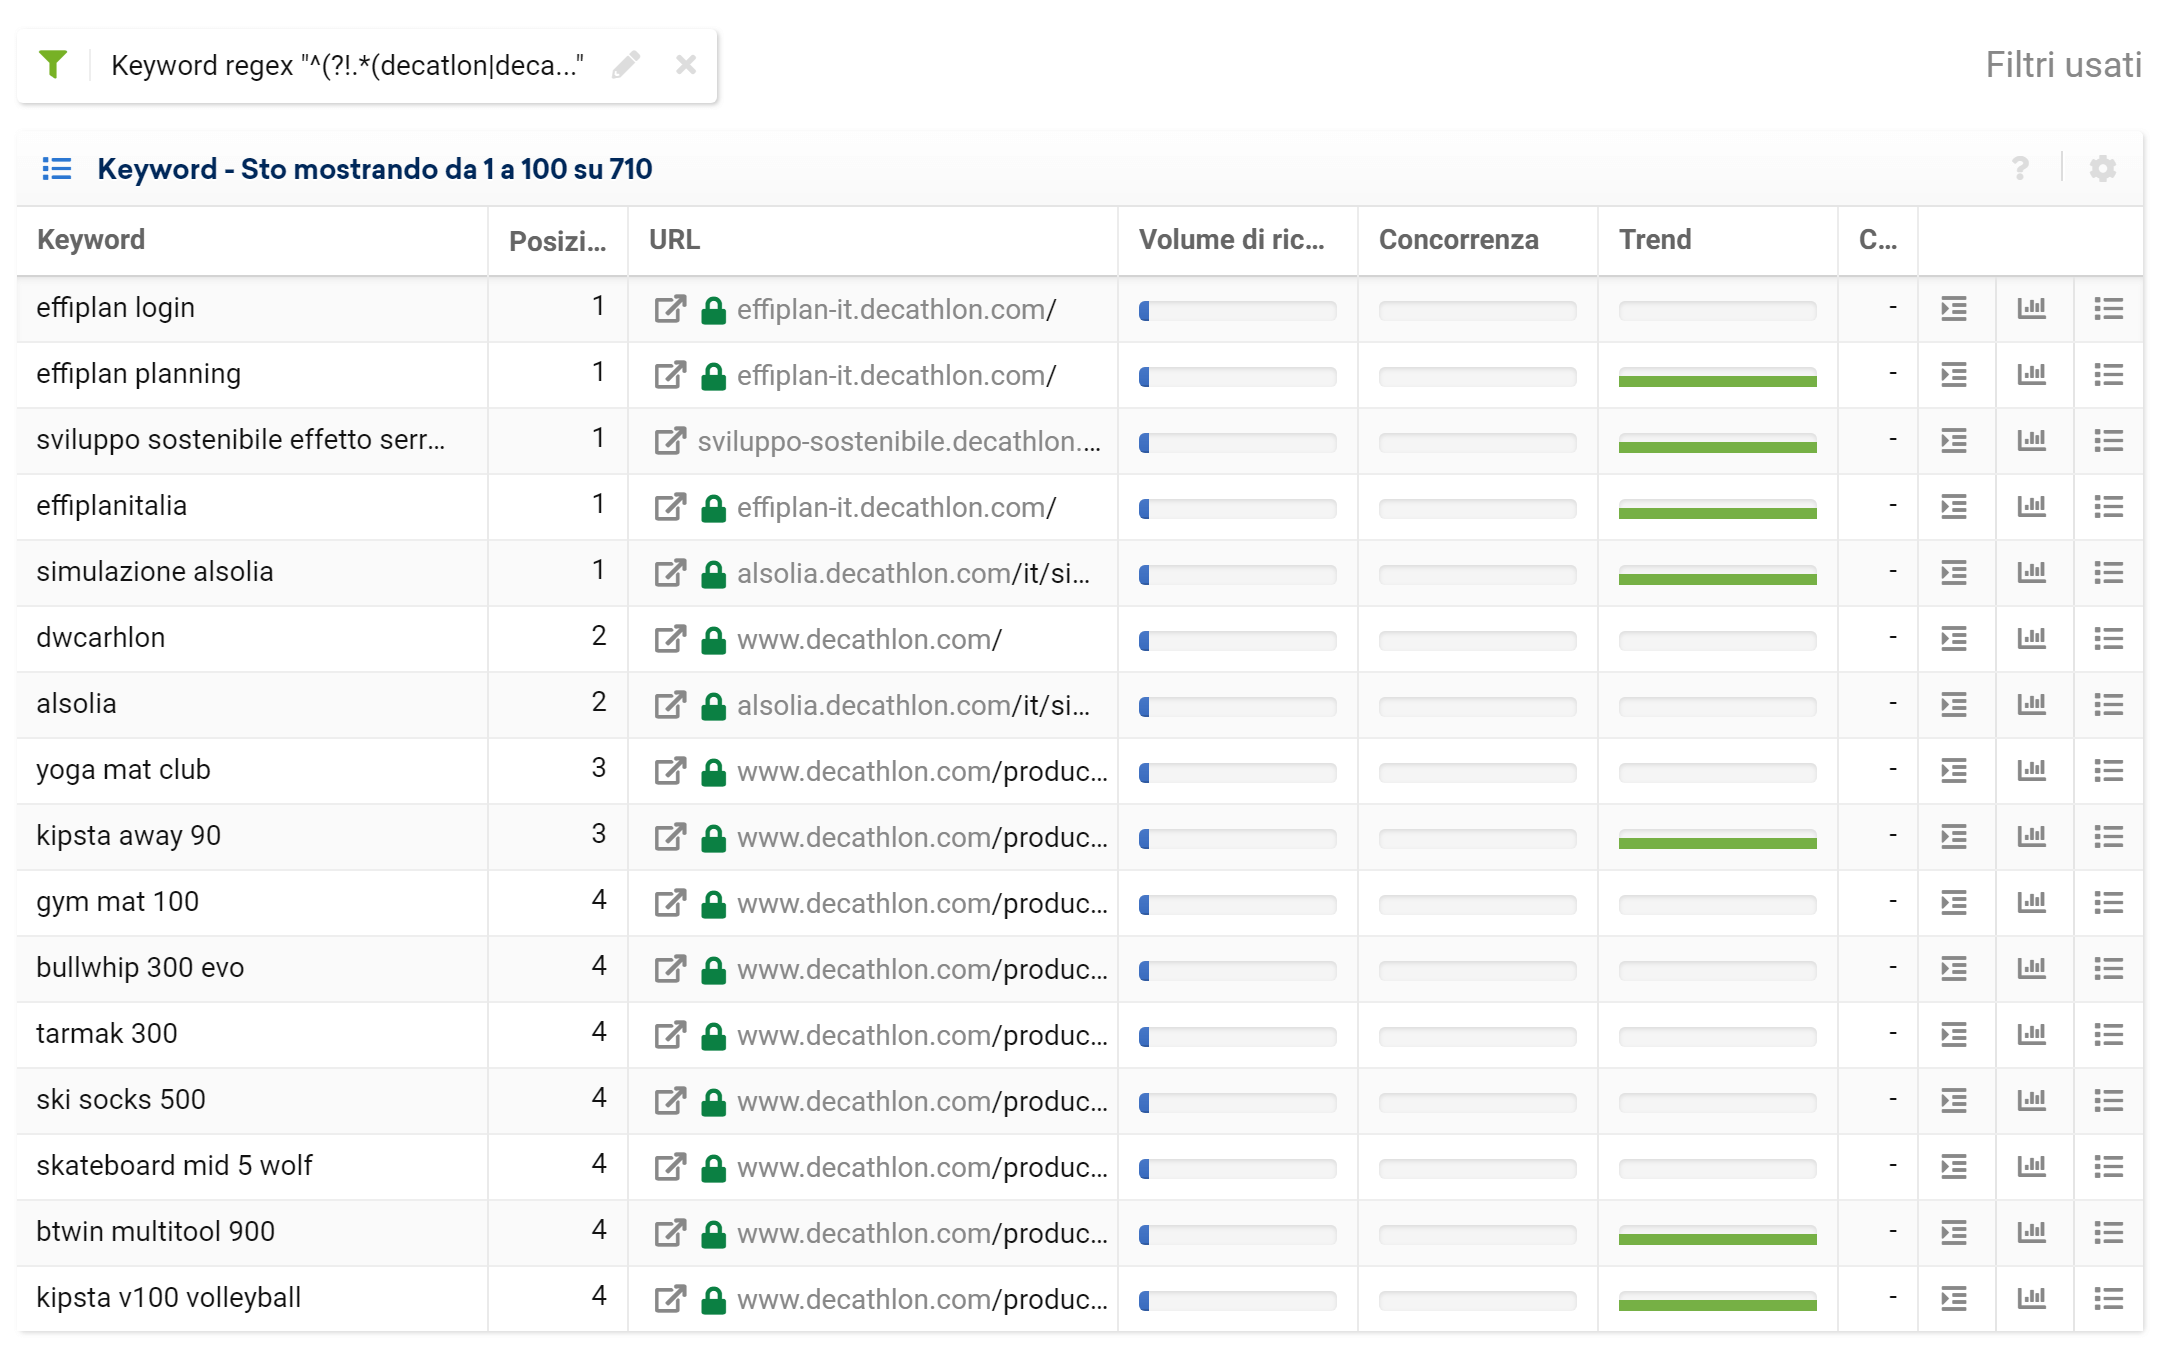This screenshot has width=2168, height=1356.
Task: Show the SERP view icon for effiplanitalia
Action: pos(1954,507)
